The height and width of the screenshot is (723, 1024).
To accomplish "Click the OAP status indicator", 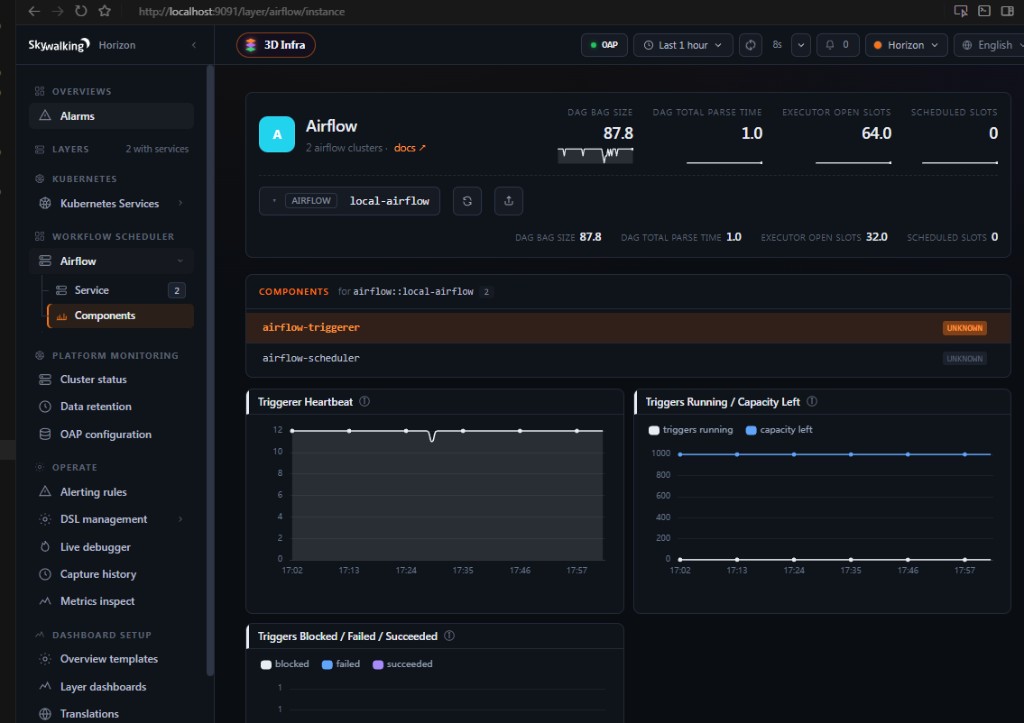I will click(x=604, y=45).
